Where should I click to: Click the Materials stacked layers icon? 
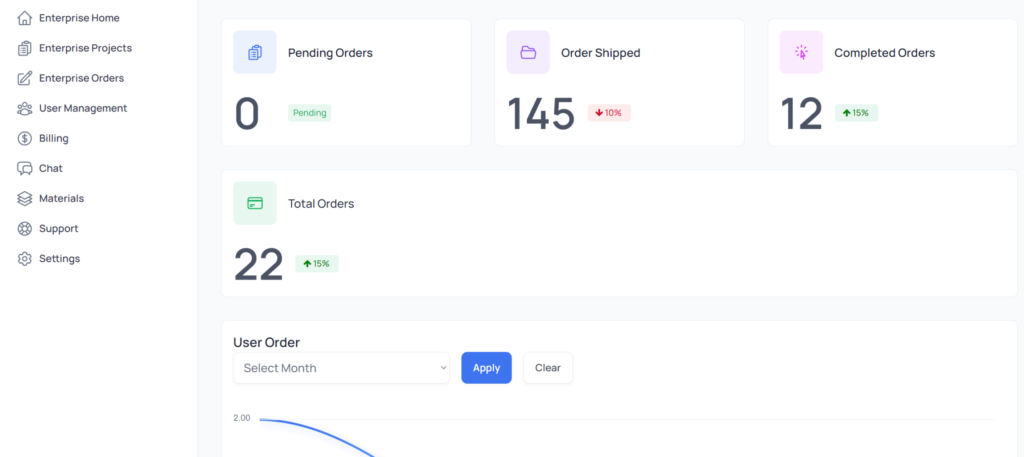click(25, 198)
